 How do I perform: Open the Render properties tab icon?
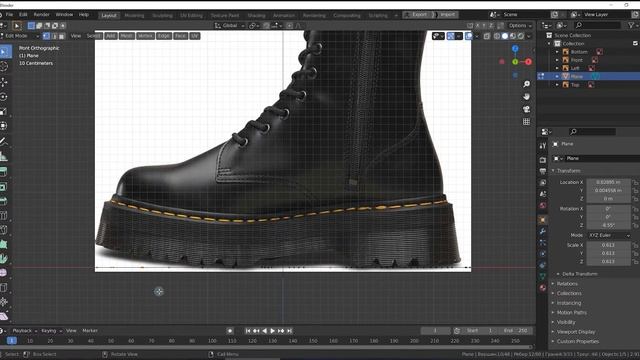tap(542, 160)
